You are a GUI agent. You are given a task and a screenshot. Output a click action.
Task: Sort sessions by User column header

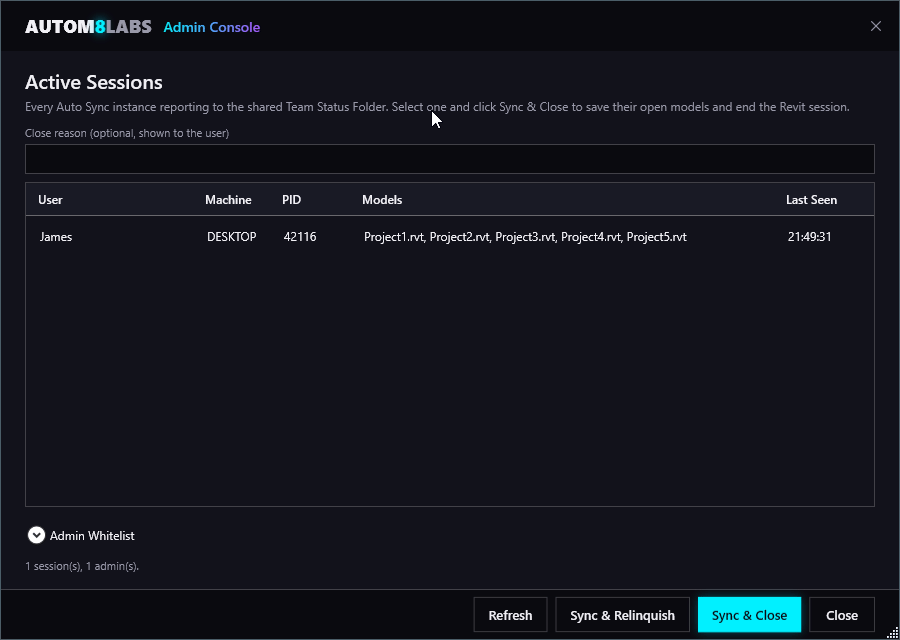[51, 200]
